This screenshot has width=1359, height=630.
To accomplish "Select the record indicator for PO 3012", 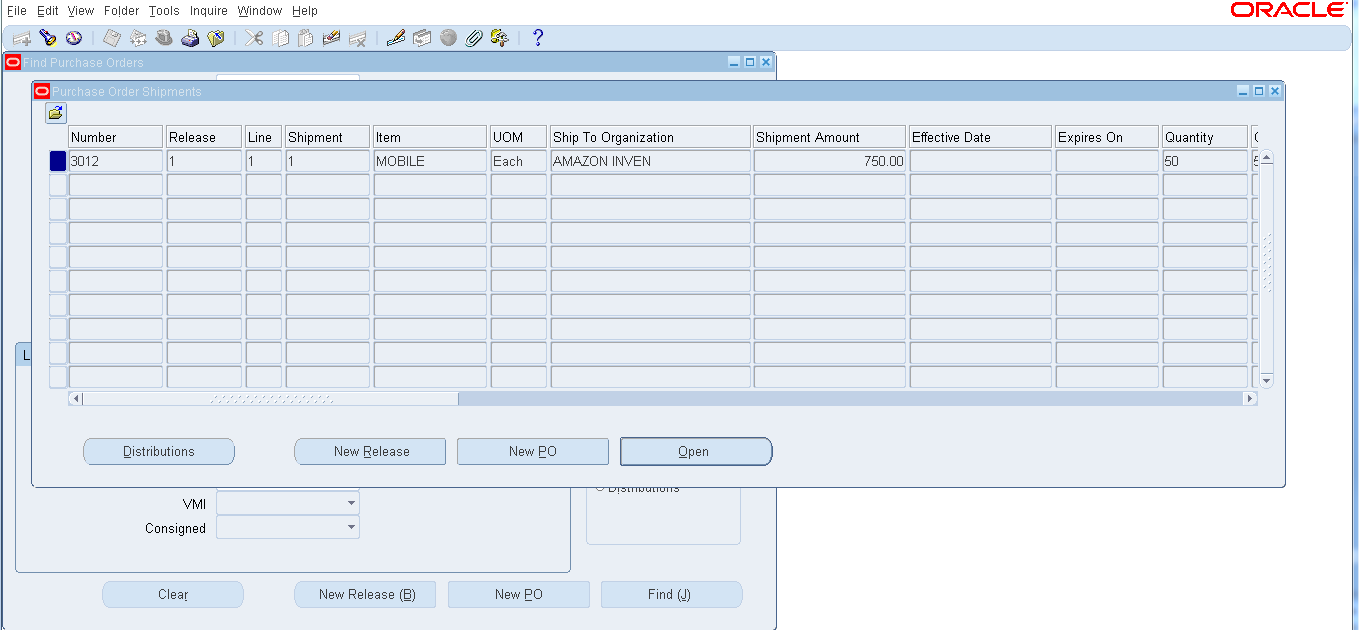I will click(x=58, y=161).
